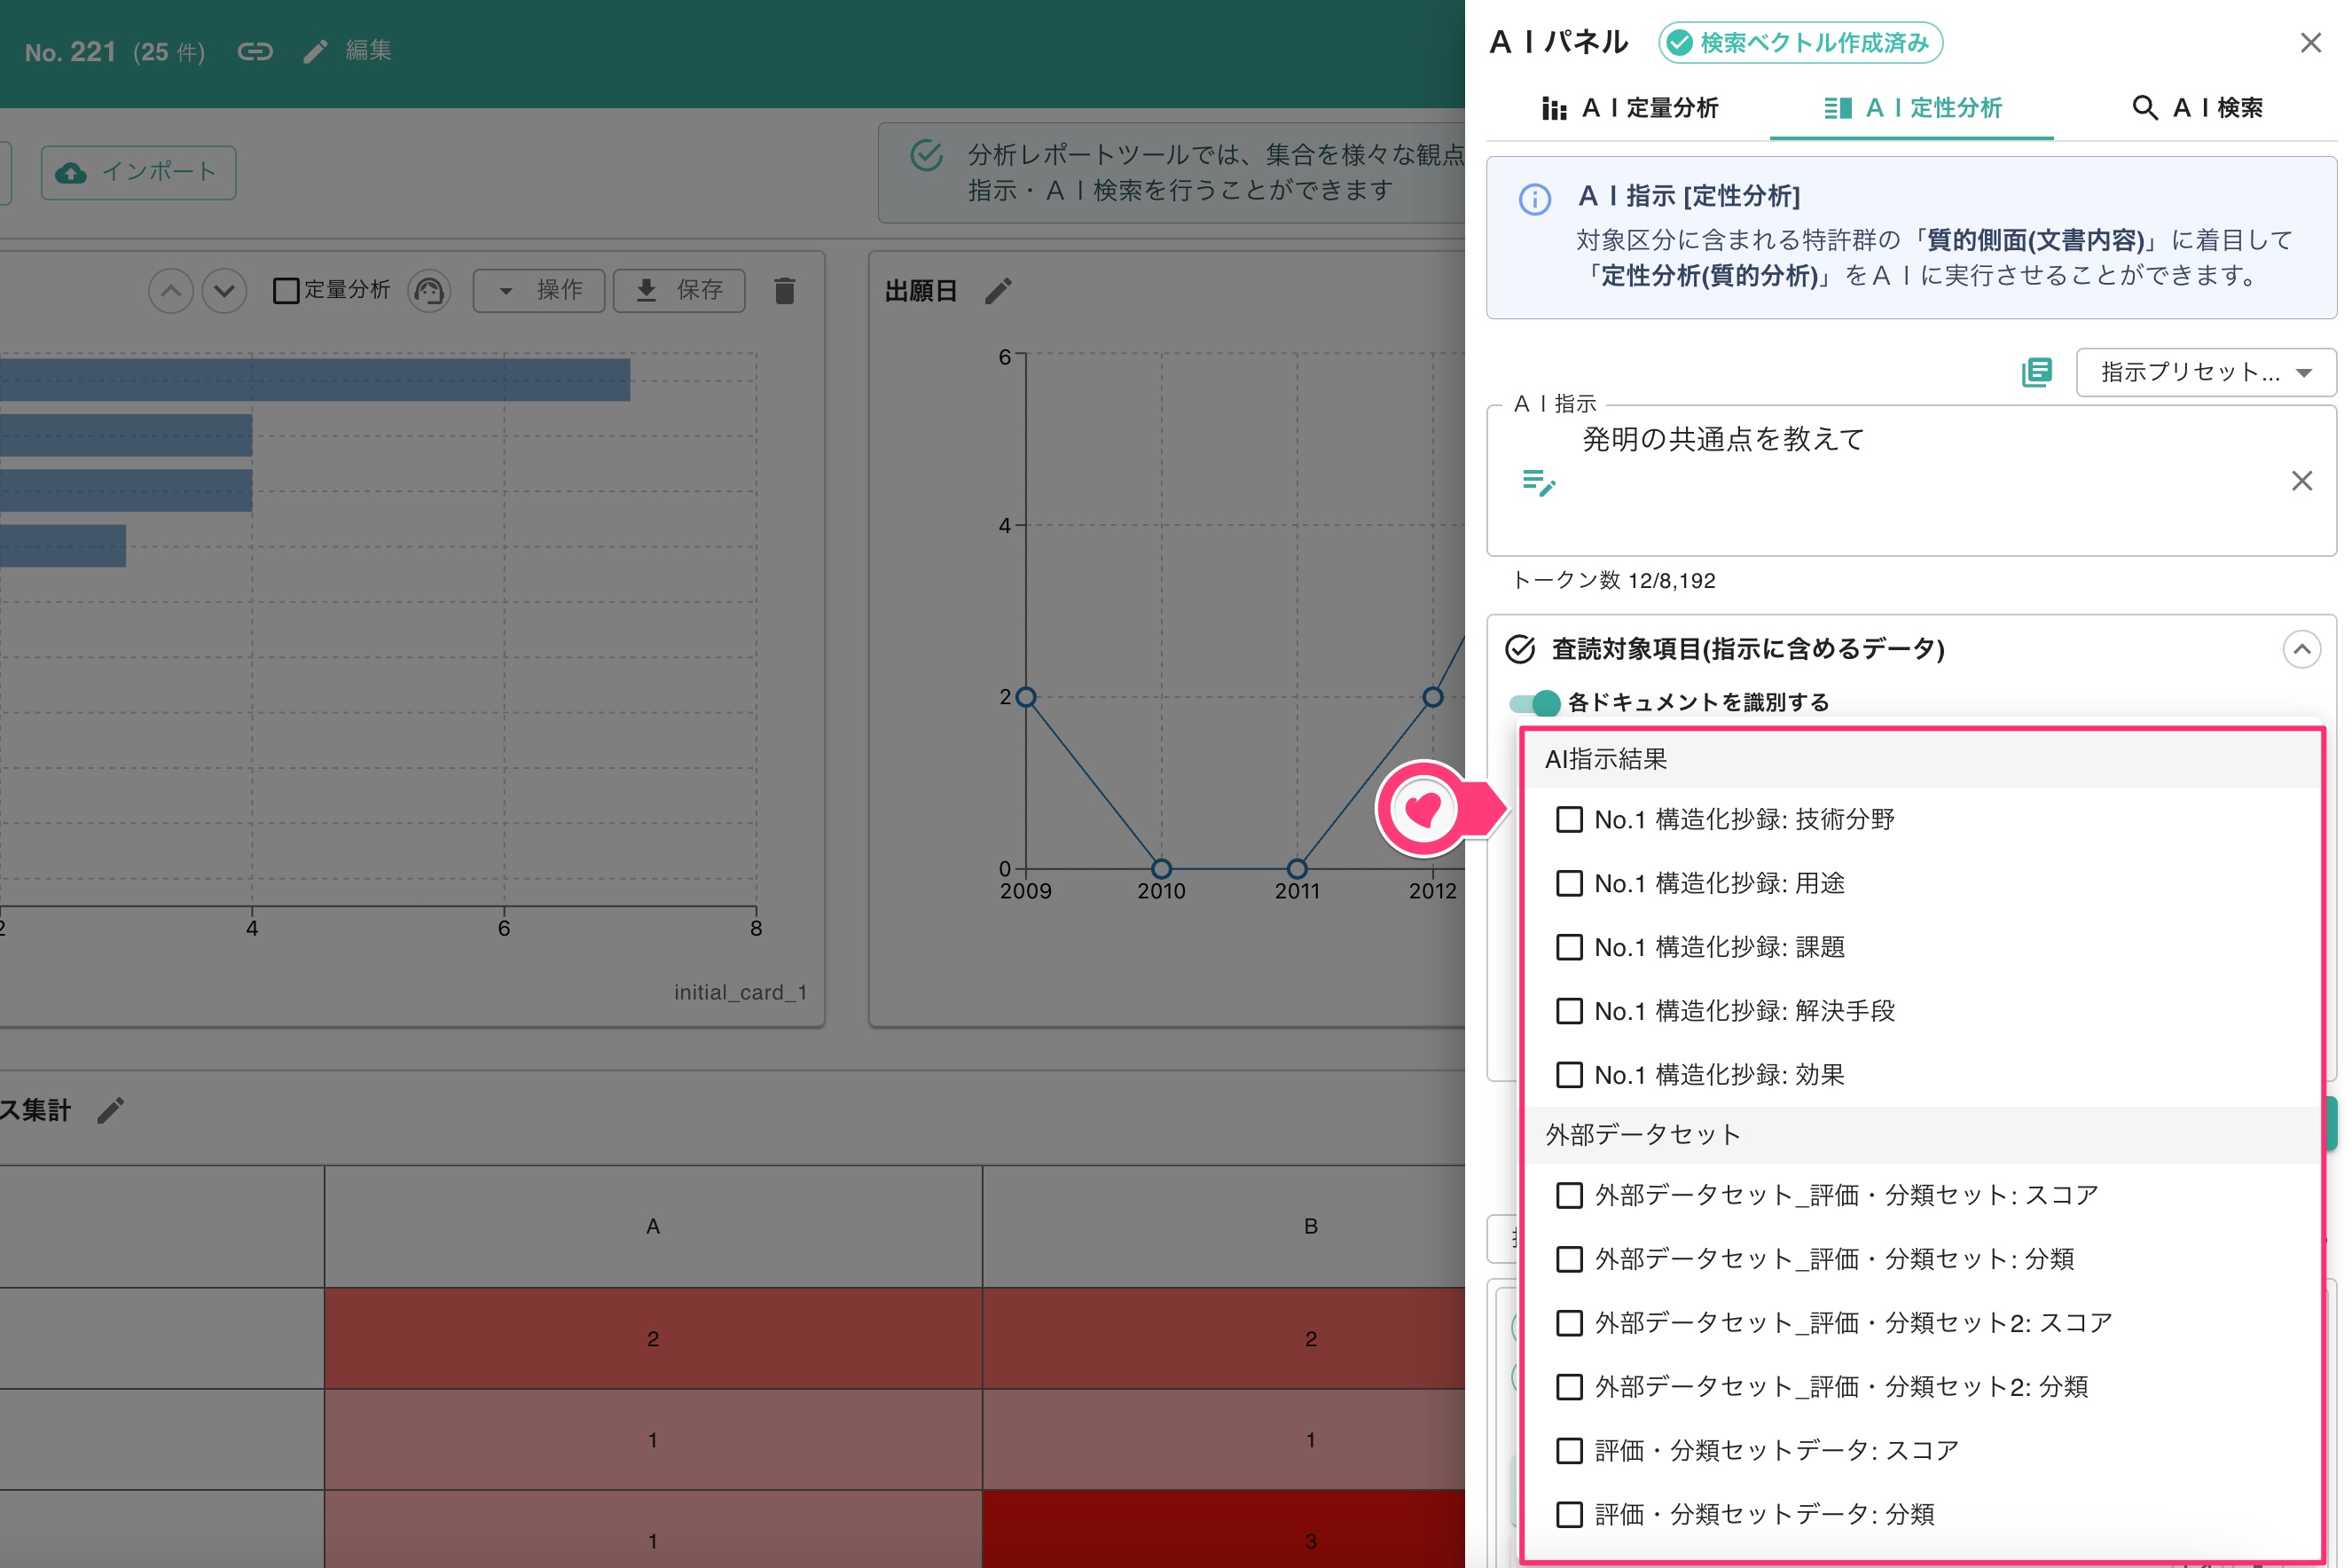Click the AI 指示 text input field
Image resolution: width=2352 pixels, height=1568 pixels.
pos(1912,481)
